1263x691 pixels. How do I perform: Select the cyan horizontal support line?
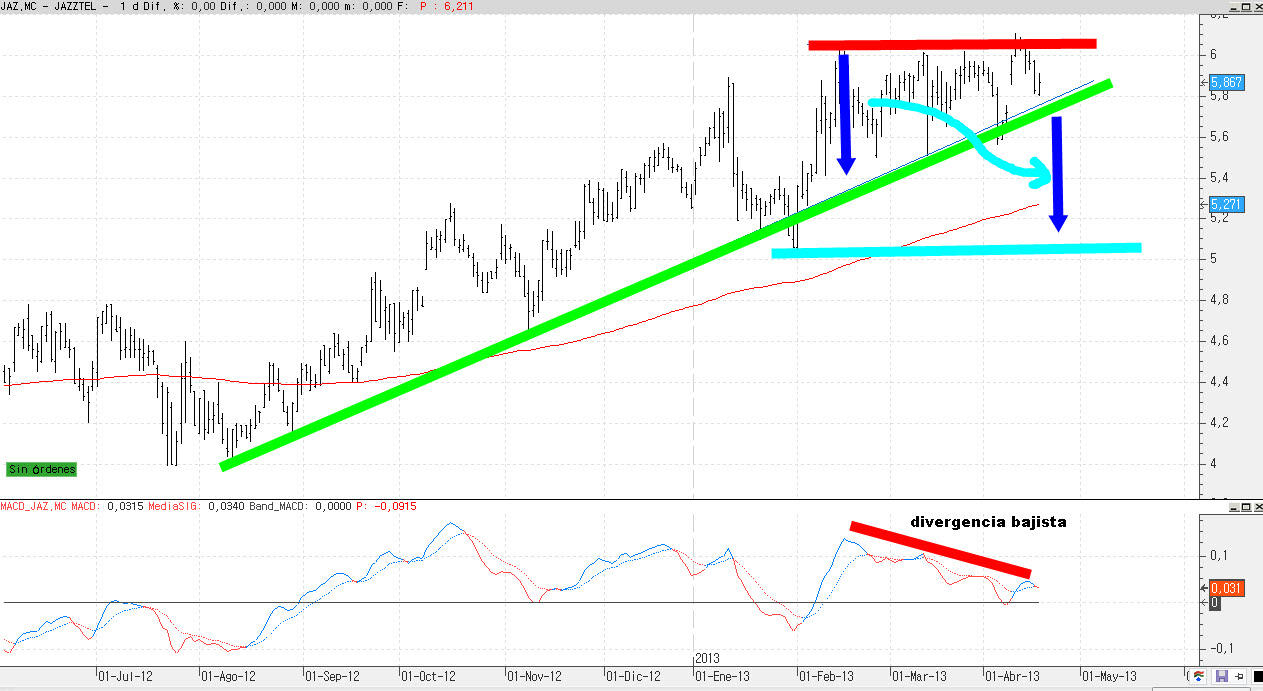[955, 250]
